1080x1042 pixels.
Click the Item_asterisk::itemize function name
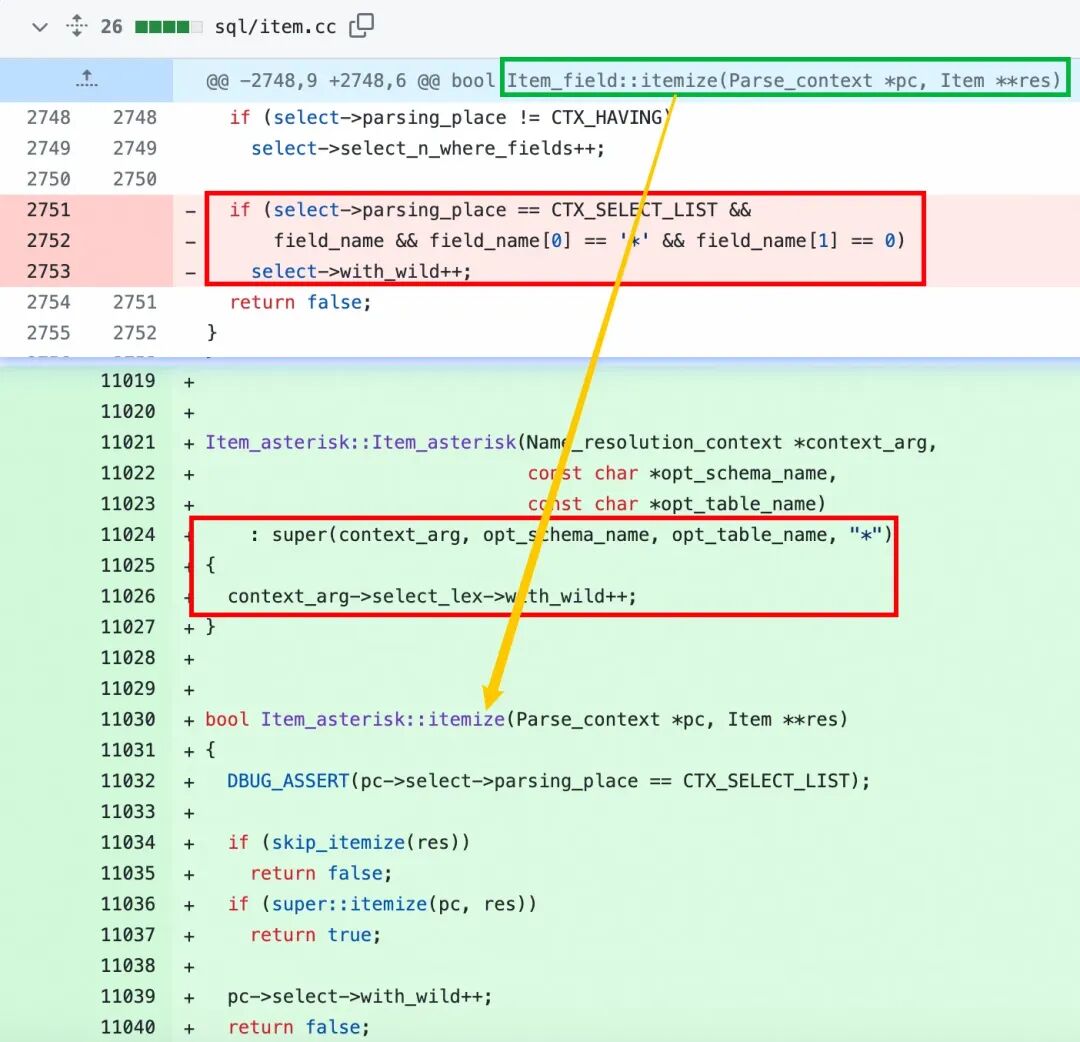tap(382, 719)
